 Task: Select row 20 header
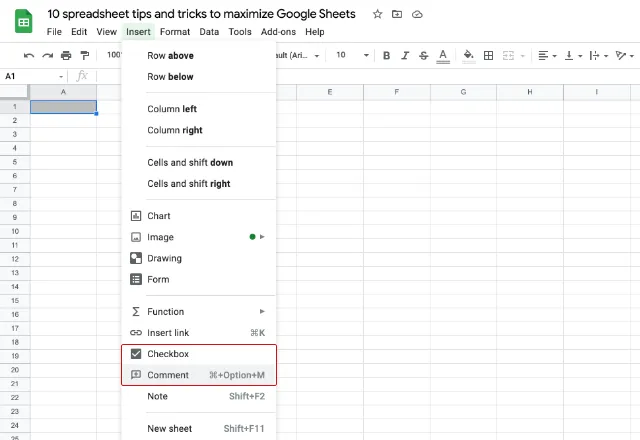(x=15, y=370)
